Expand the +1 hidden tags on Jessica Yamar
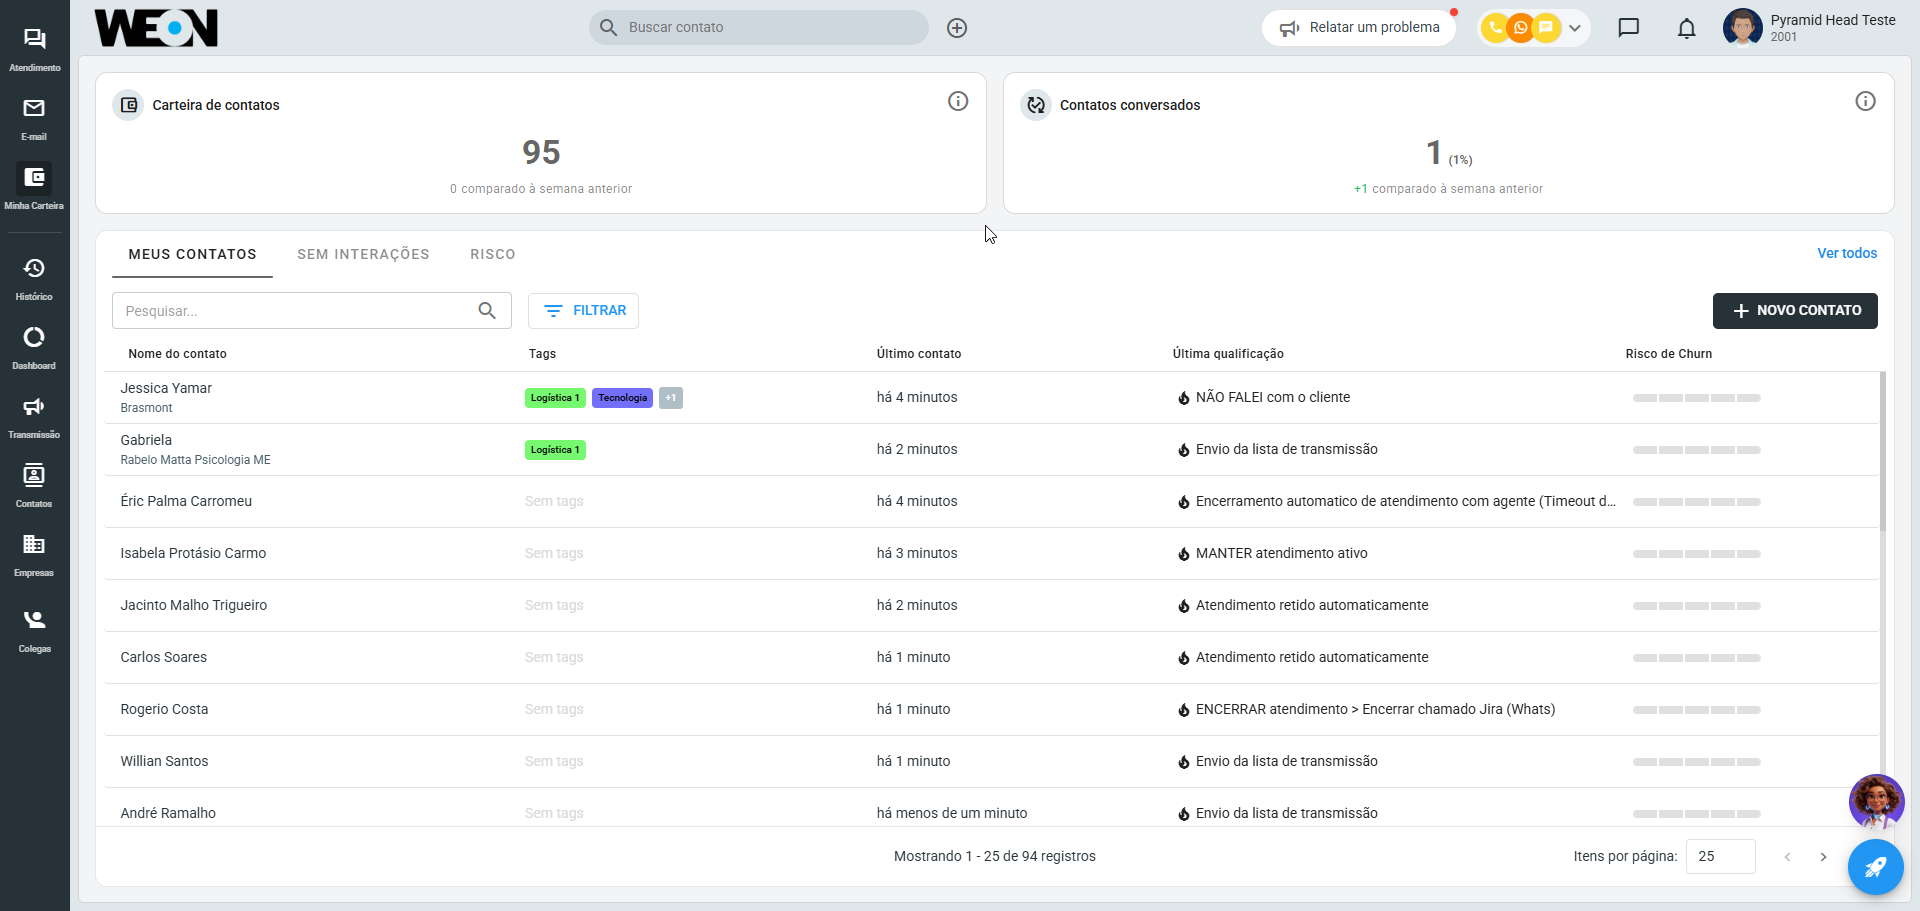Screen dimensions: 1920x911 point(670,398)
